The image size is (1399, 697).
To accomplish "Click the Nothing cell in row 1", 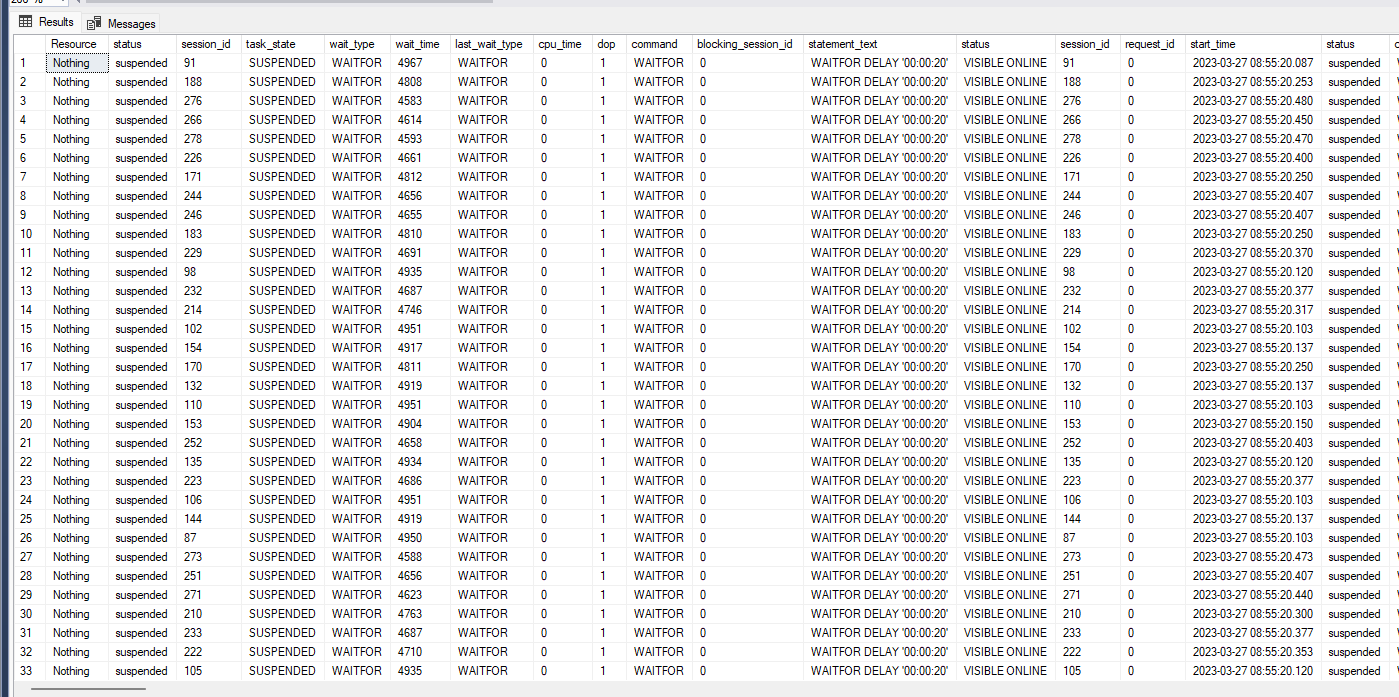I will 77,63.
